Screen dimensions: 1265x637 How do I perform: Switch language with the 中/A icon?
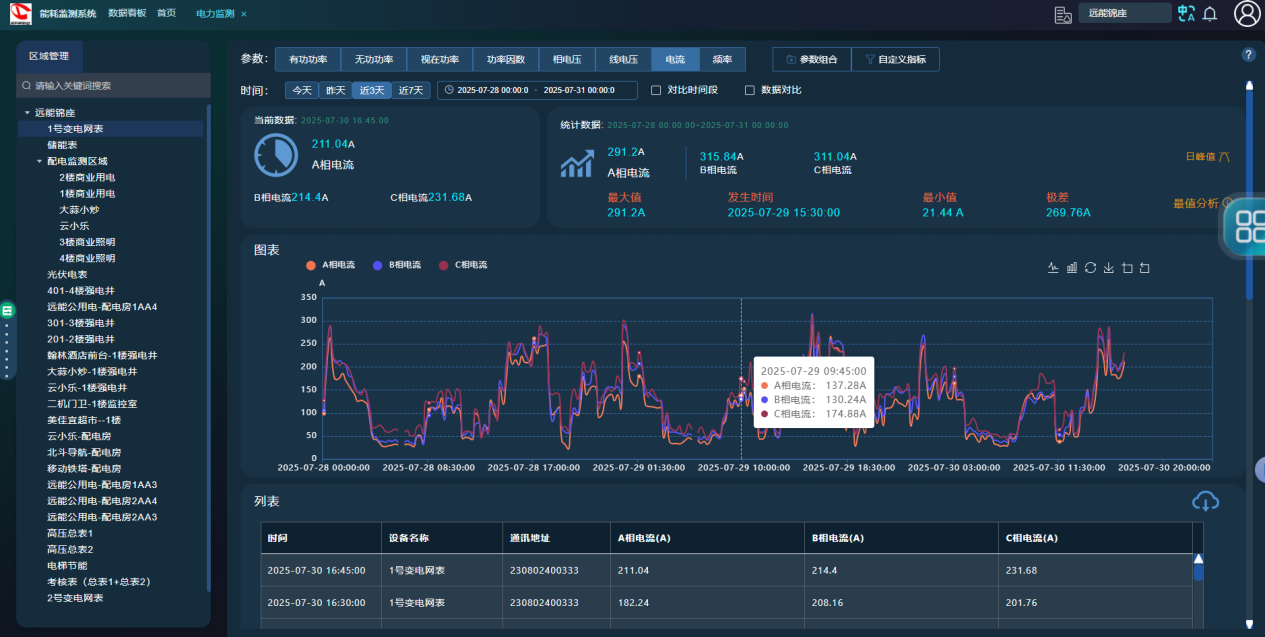1186,13
